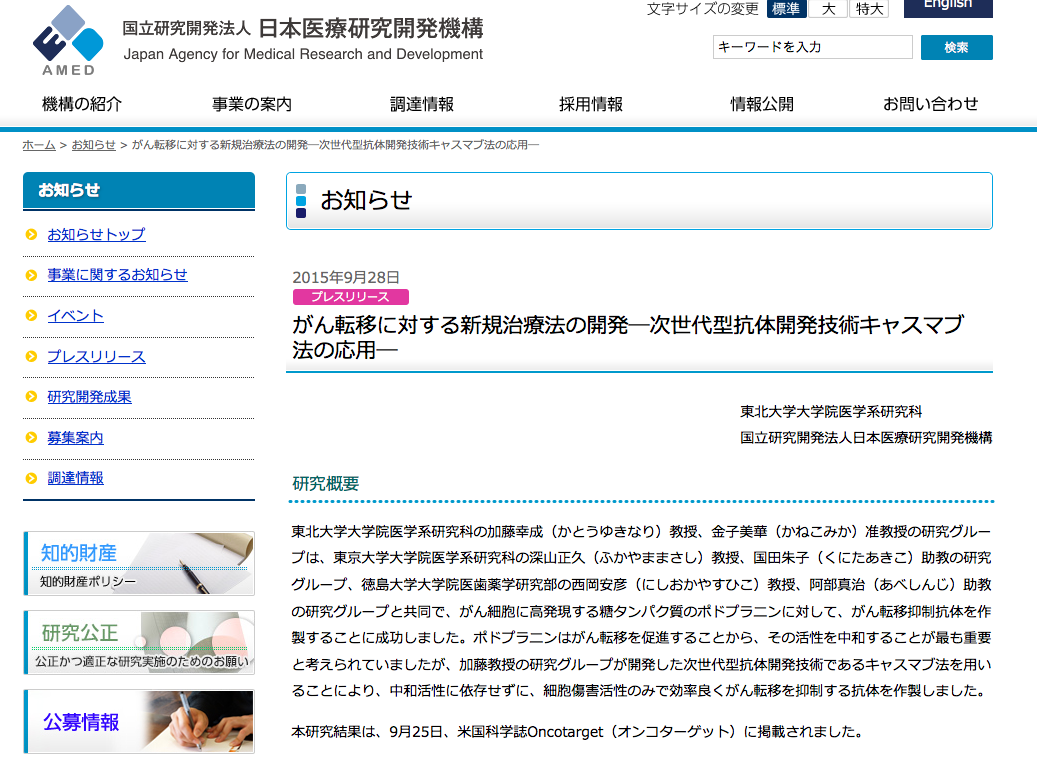The width and height of the screenshot is (1037, 780).
Task: Switch the site to English
Action: pos(947,6)
